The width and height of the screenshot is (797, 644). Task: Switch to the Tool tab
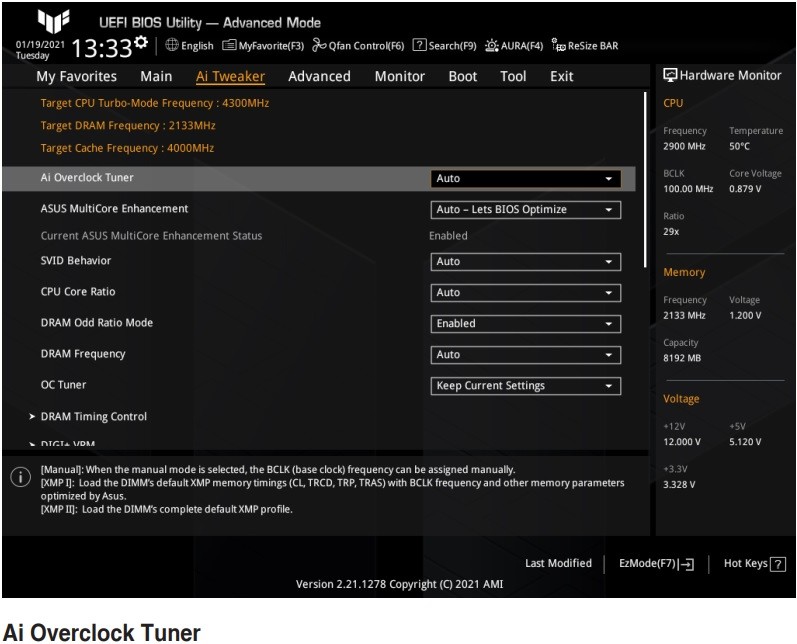point(513,76)
